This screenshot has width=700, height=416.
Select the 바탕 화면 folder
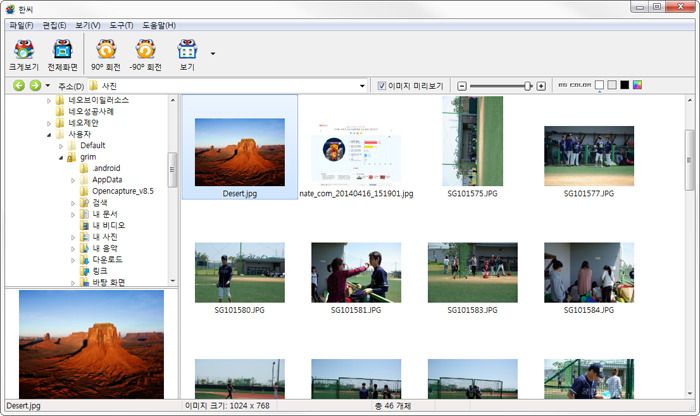pos(108,282)
